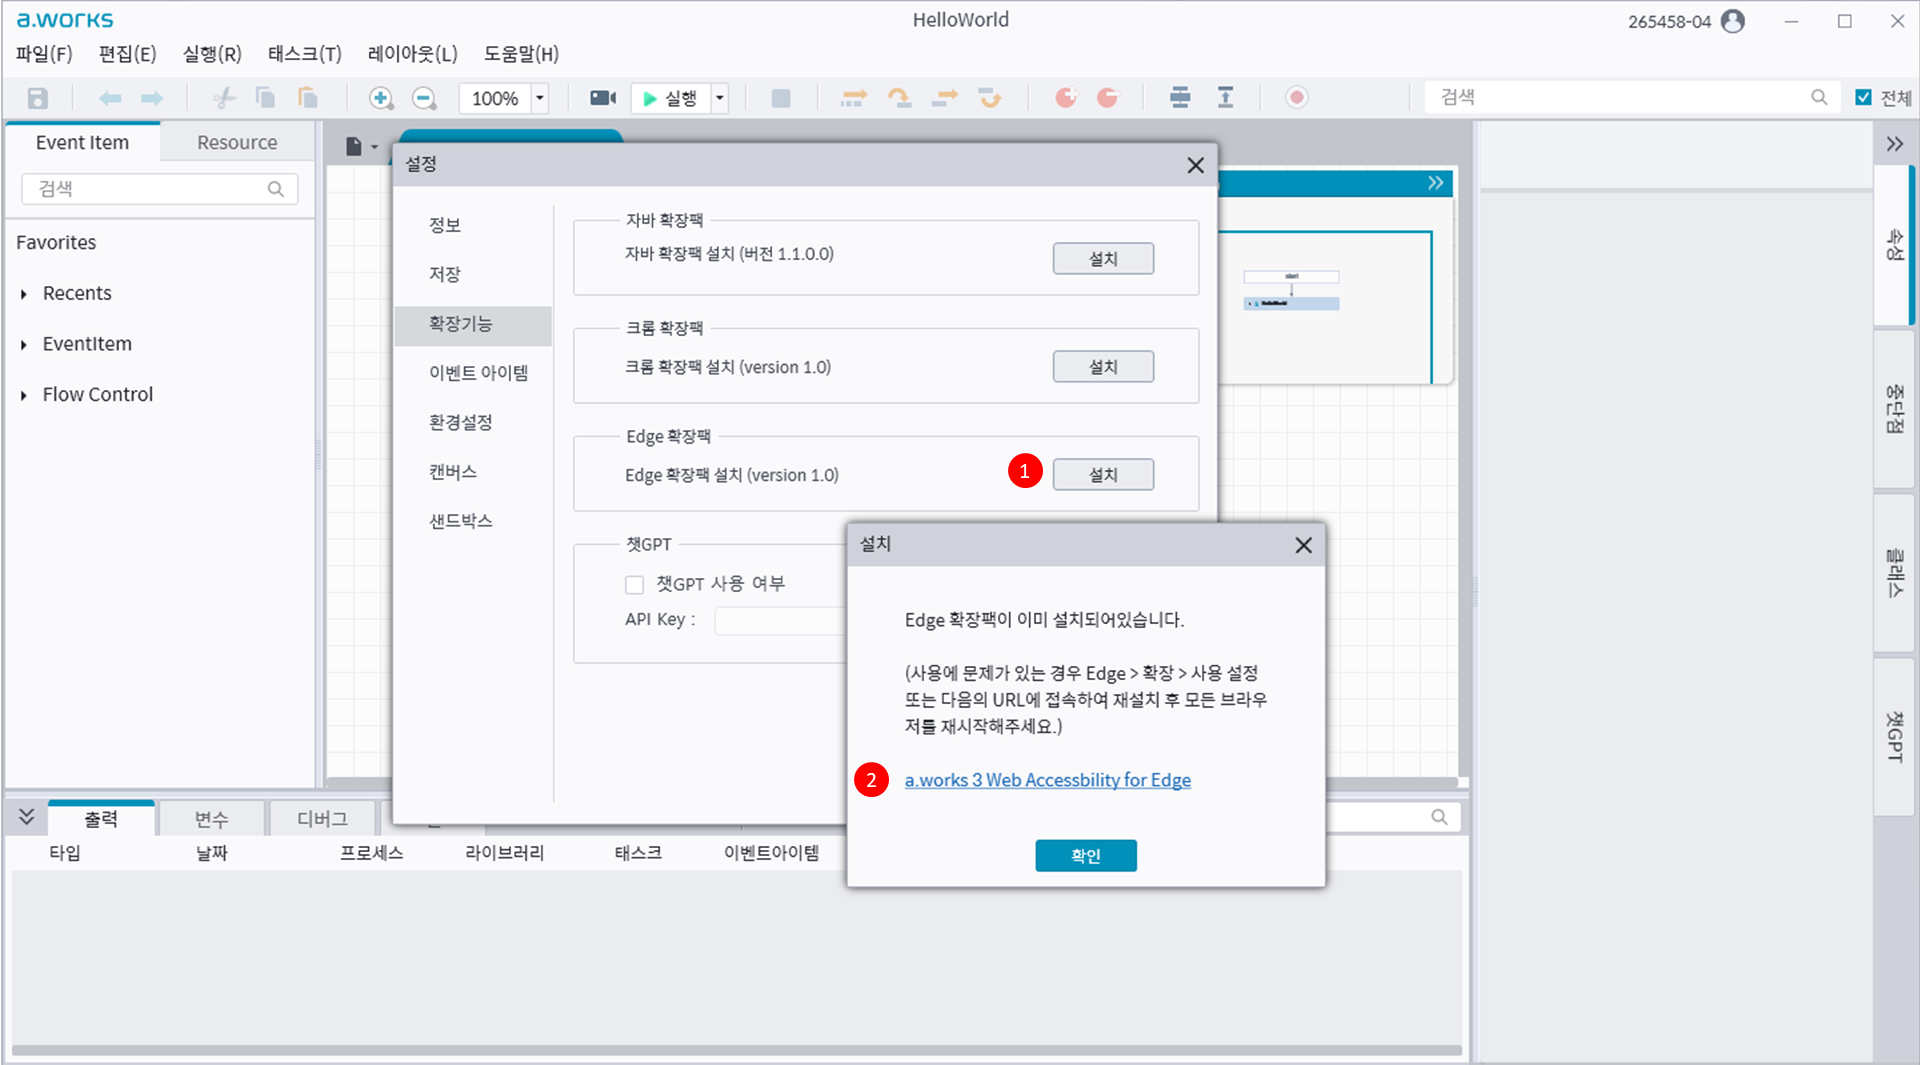Zoom in with the plus magnifier

(381, 98)
